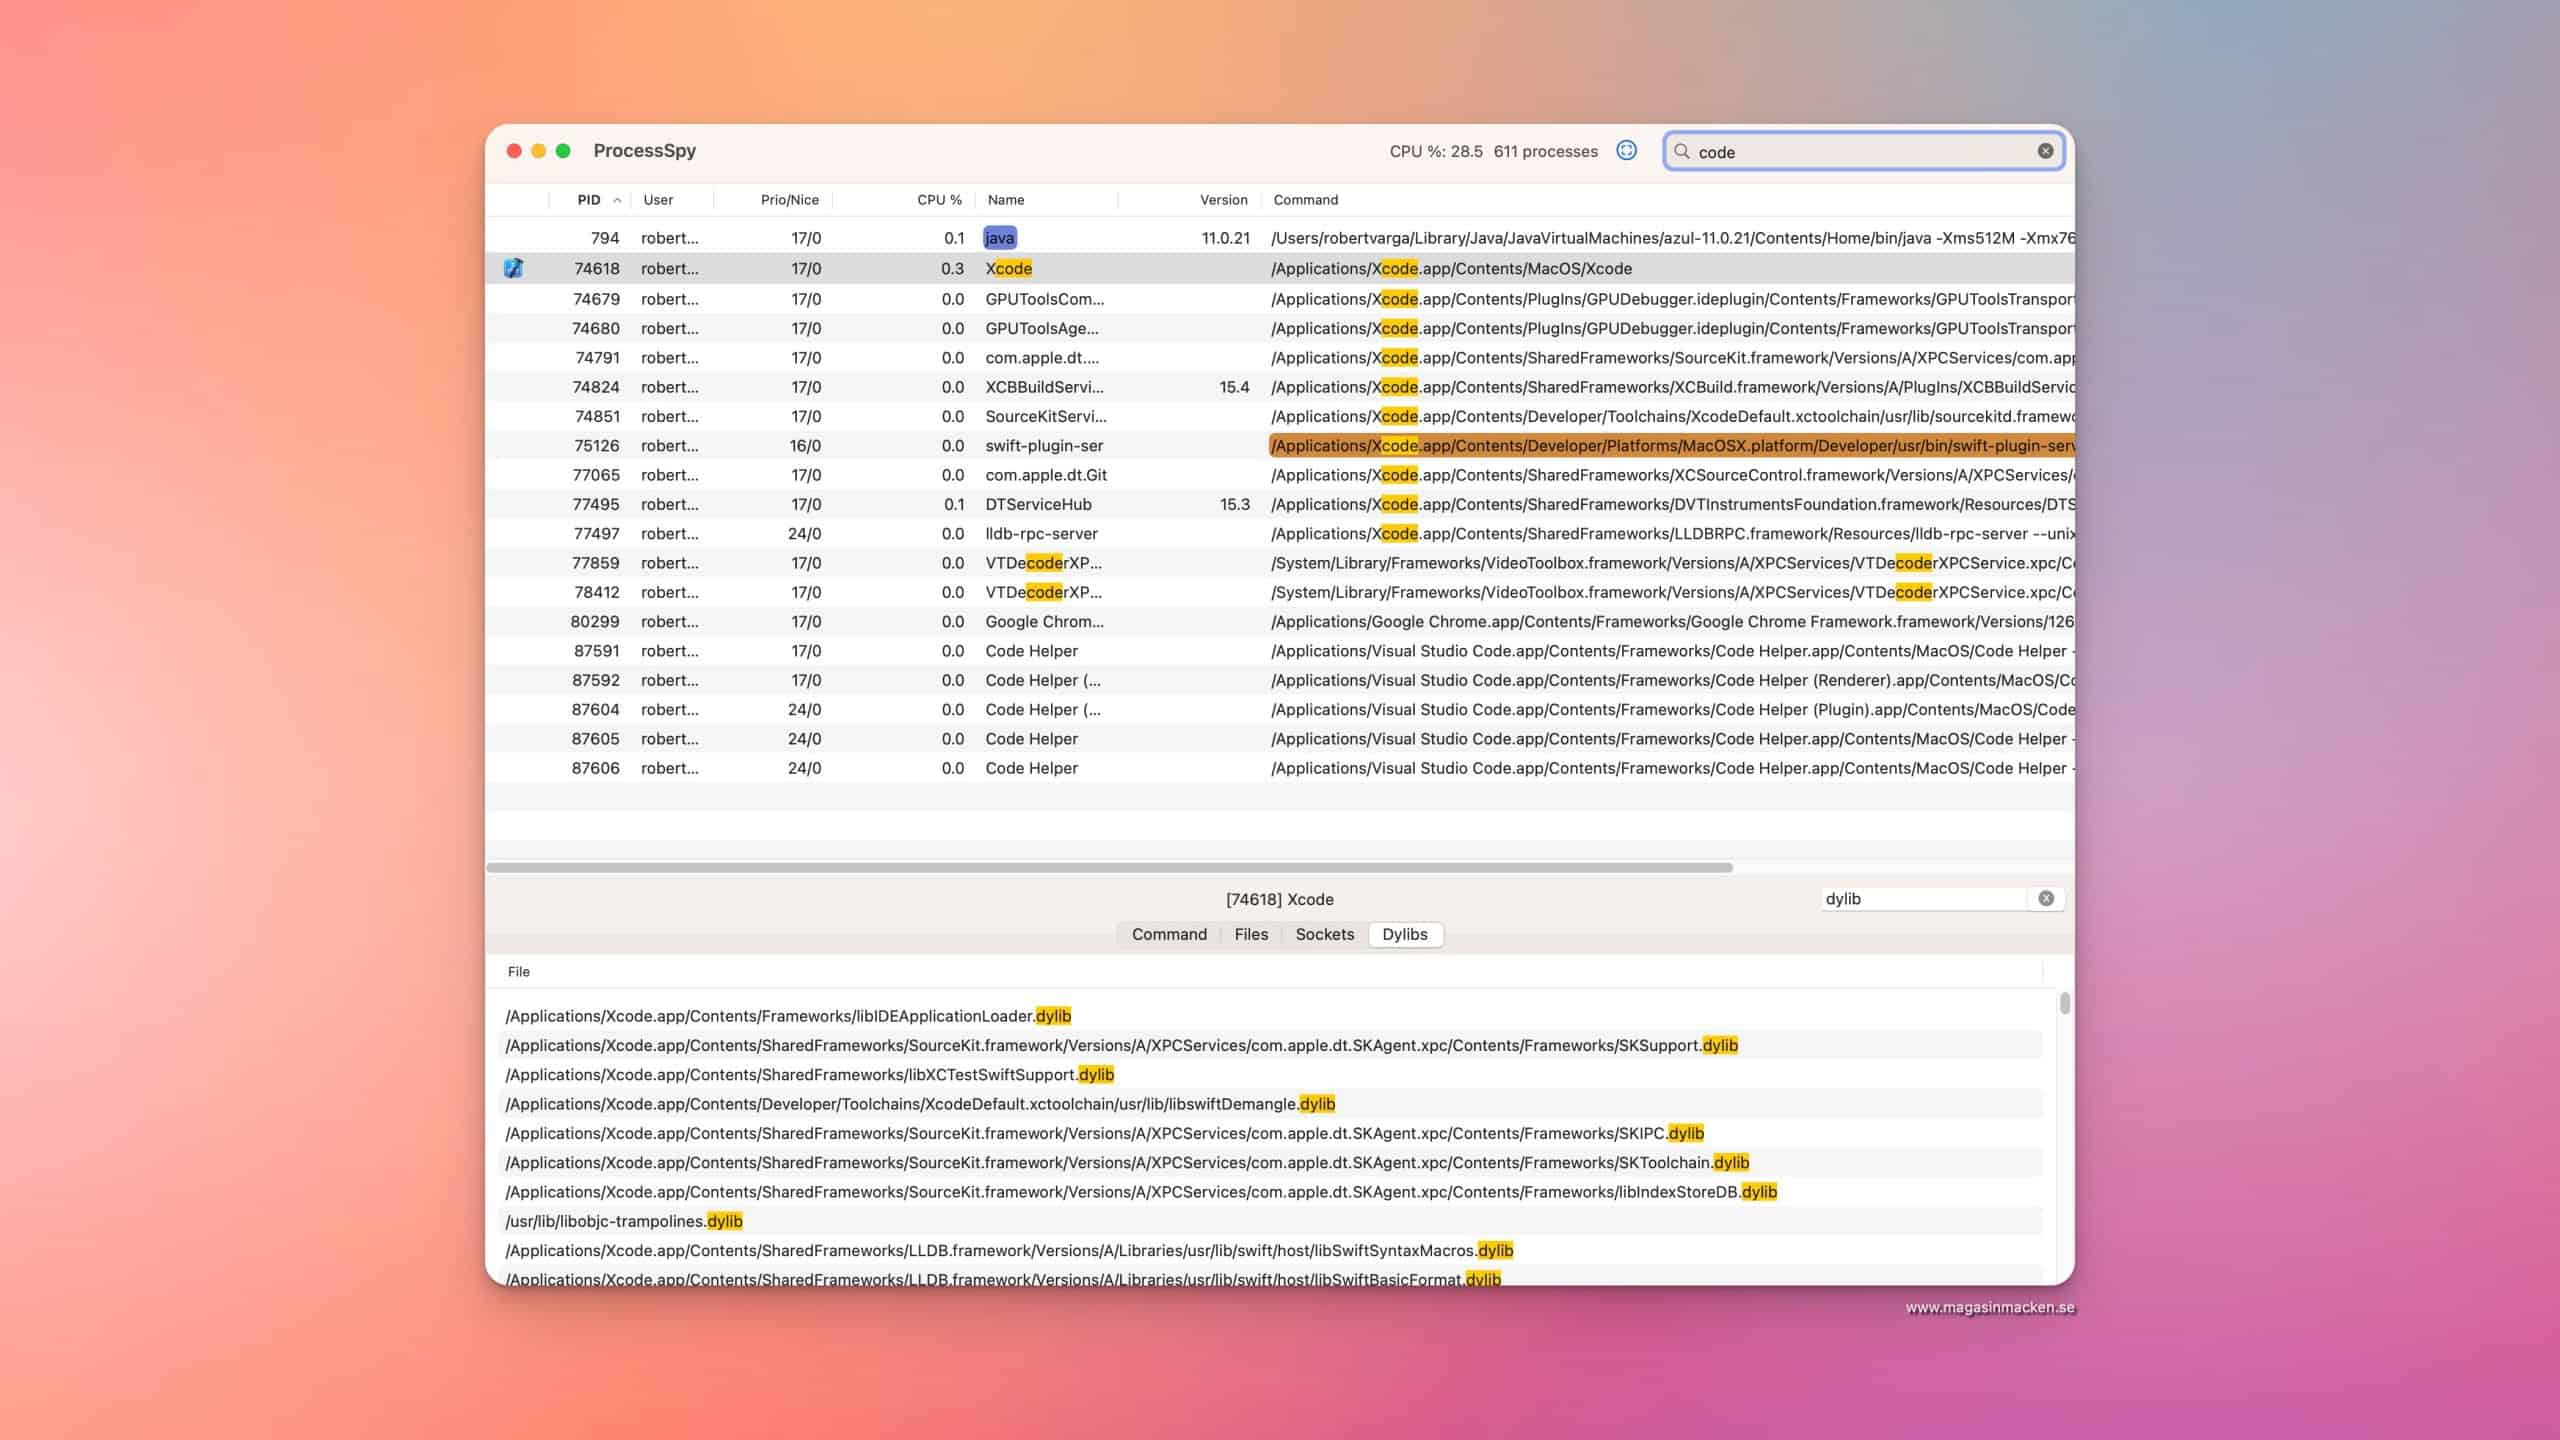Click the crosshair target icon in title bar

[1626, 151]
